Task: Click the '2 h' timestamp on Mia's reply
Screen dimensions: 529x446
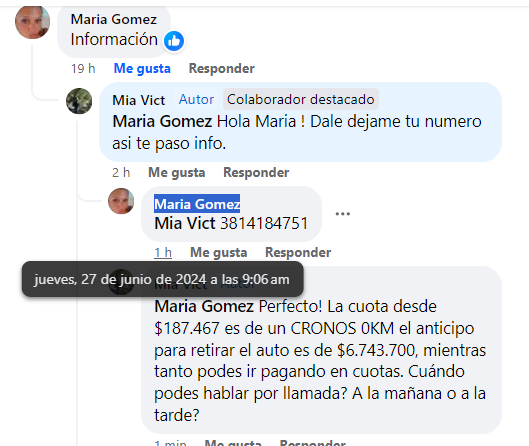Action: pyautogui.click(x=121, y=172)
